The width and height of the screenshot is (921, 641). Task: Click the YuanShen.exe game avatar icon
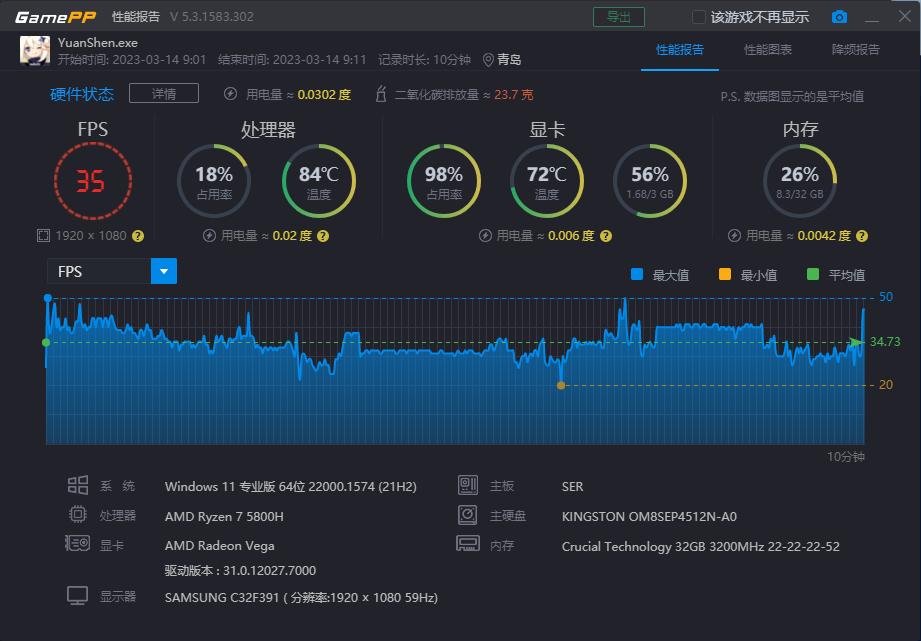pos(33,49)
